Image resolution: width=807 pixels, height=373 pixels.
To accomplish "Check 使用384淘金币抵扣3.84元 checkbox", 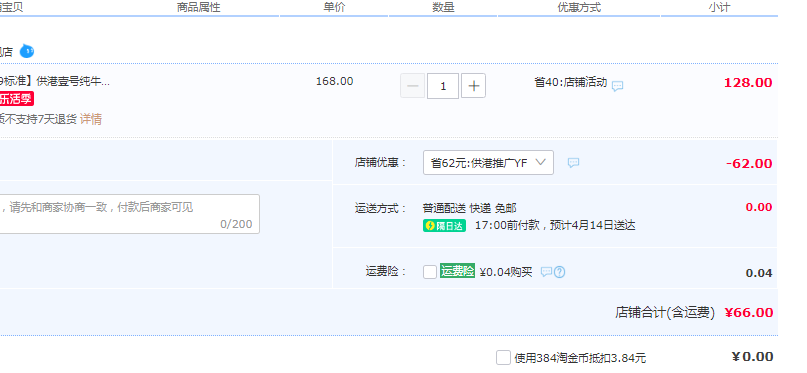I will click(x=503, y=358).
